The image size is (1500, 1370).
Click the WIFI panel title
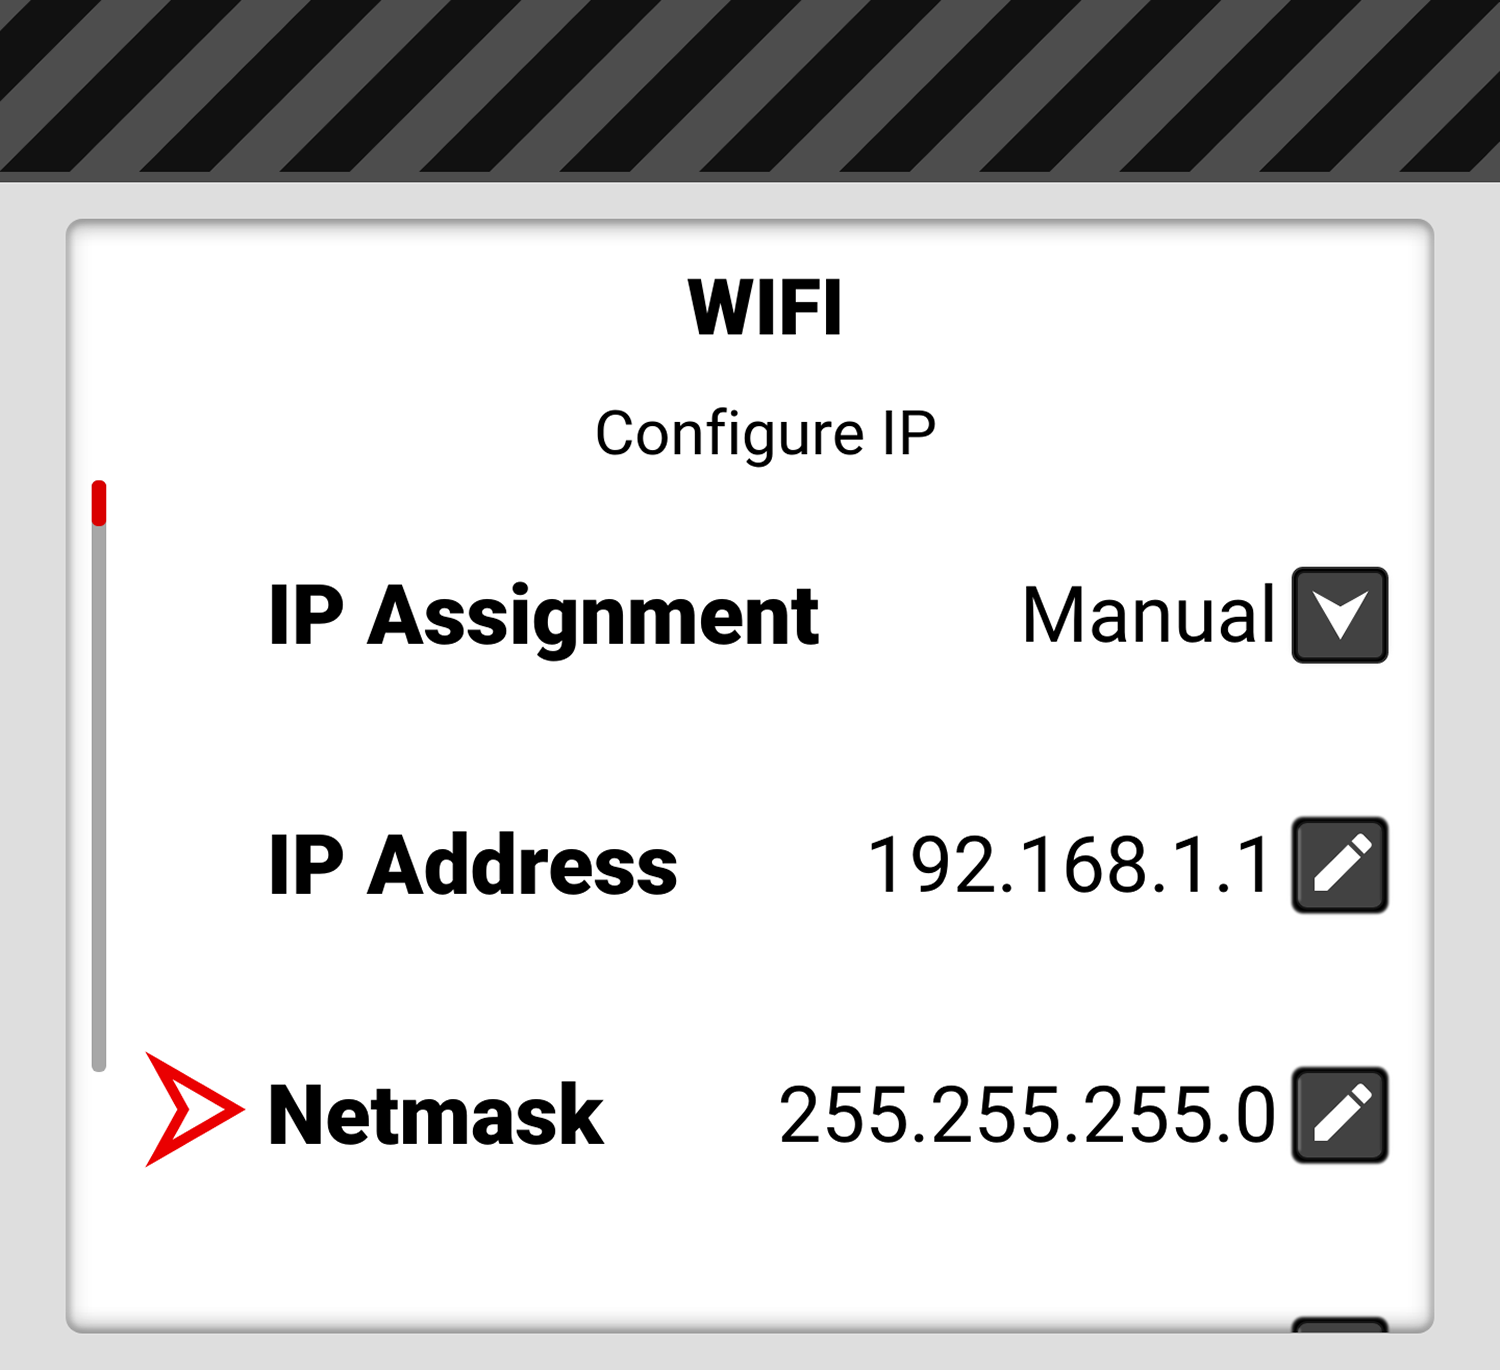765,307
